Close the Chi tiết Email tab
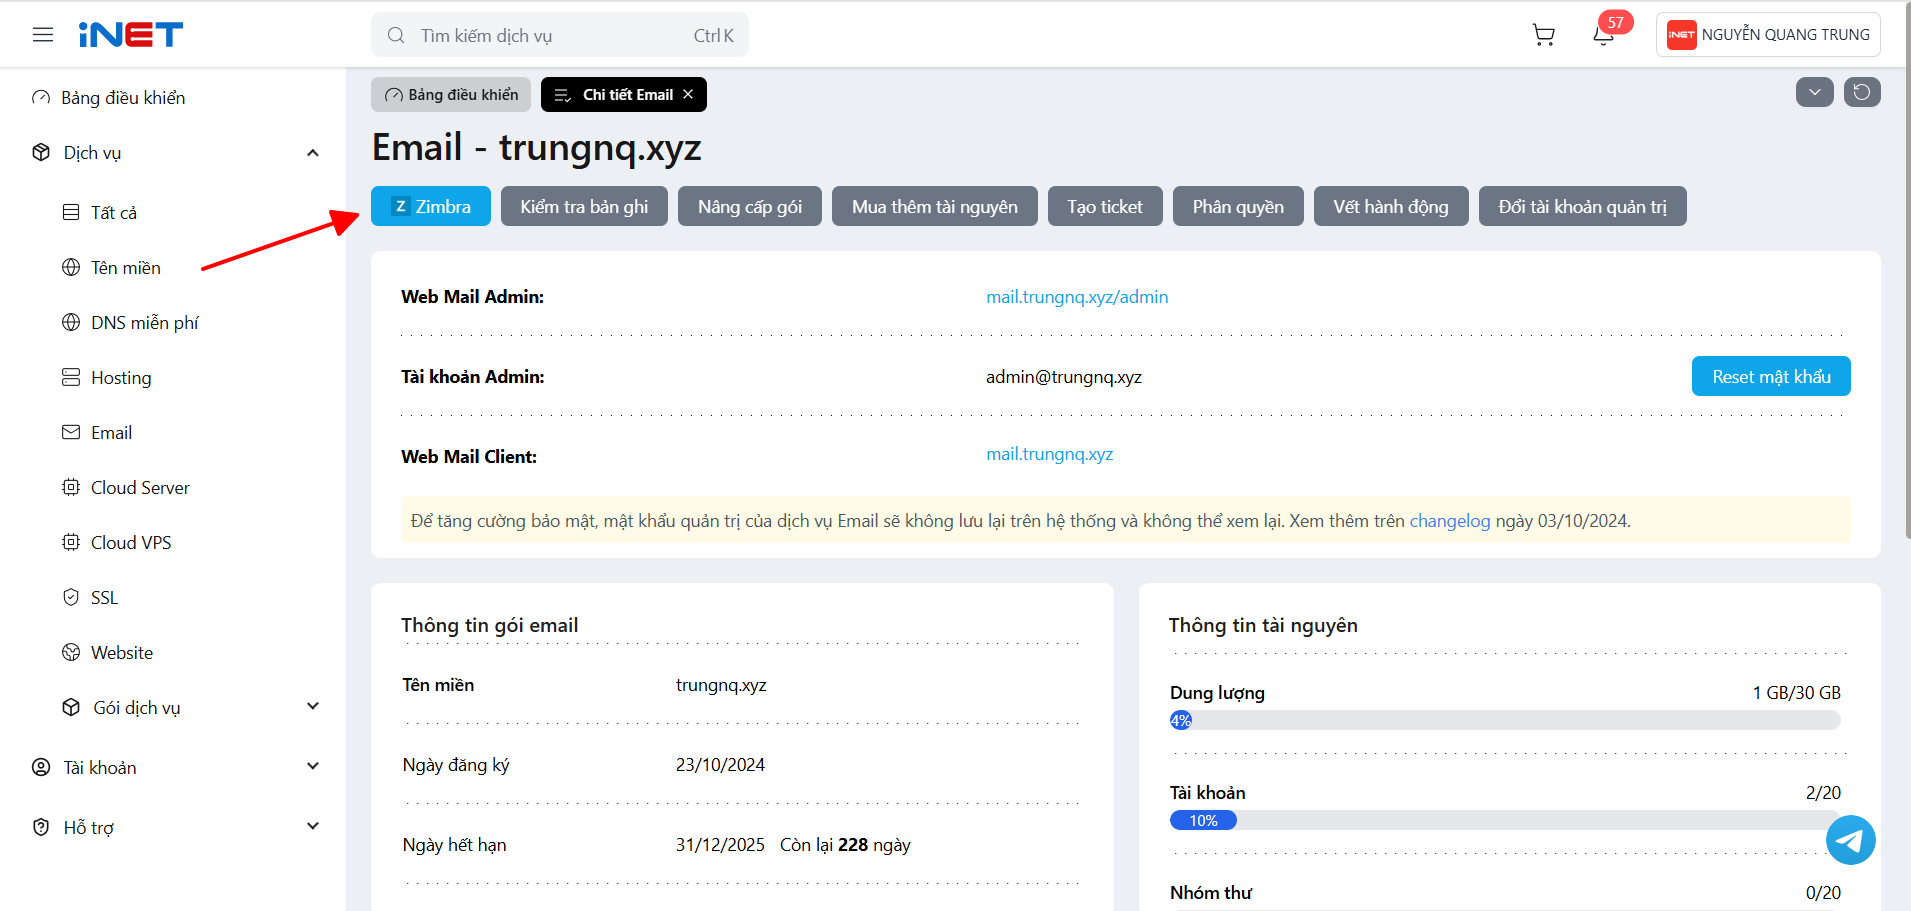Screen dimensions: 1911x911 click(x=688, y=94)
